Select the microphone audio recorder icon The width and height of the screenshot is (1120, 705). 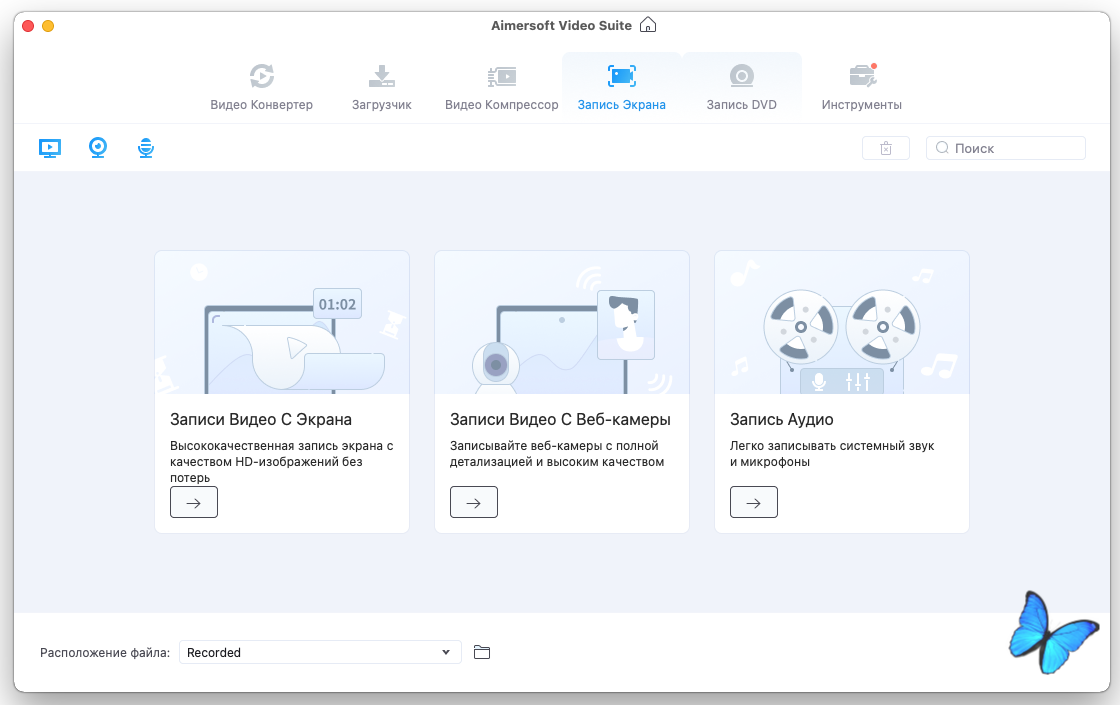(x=146, y=148)
